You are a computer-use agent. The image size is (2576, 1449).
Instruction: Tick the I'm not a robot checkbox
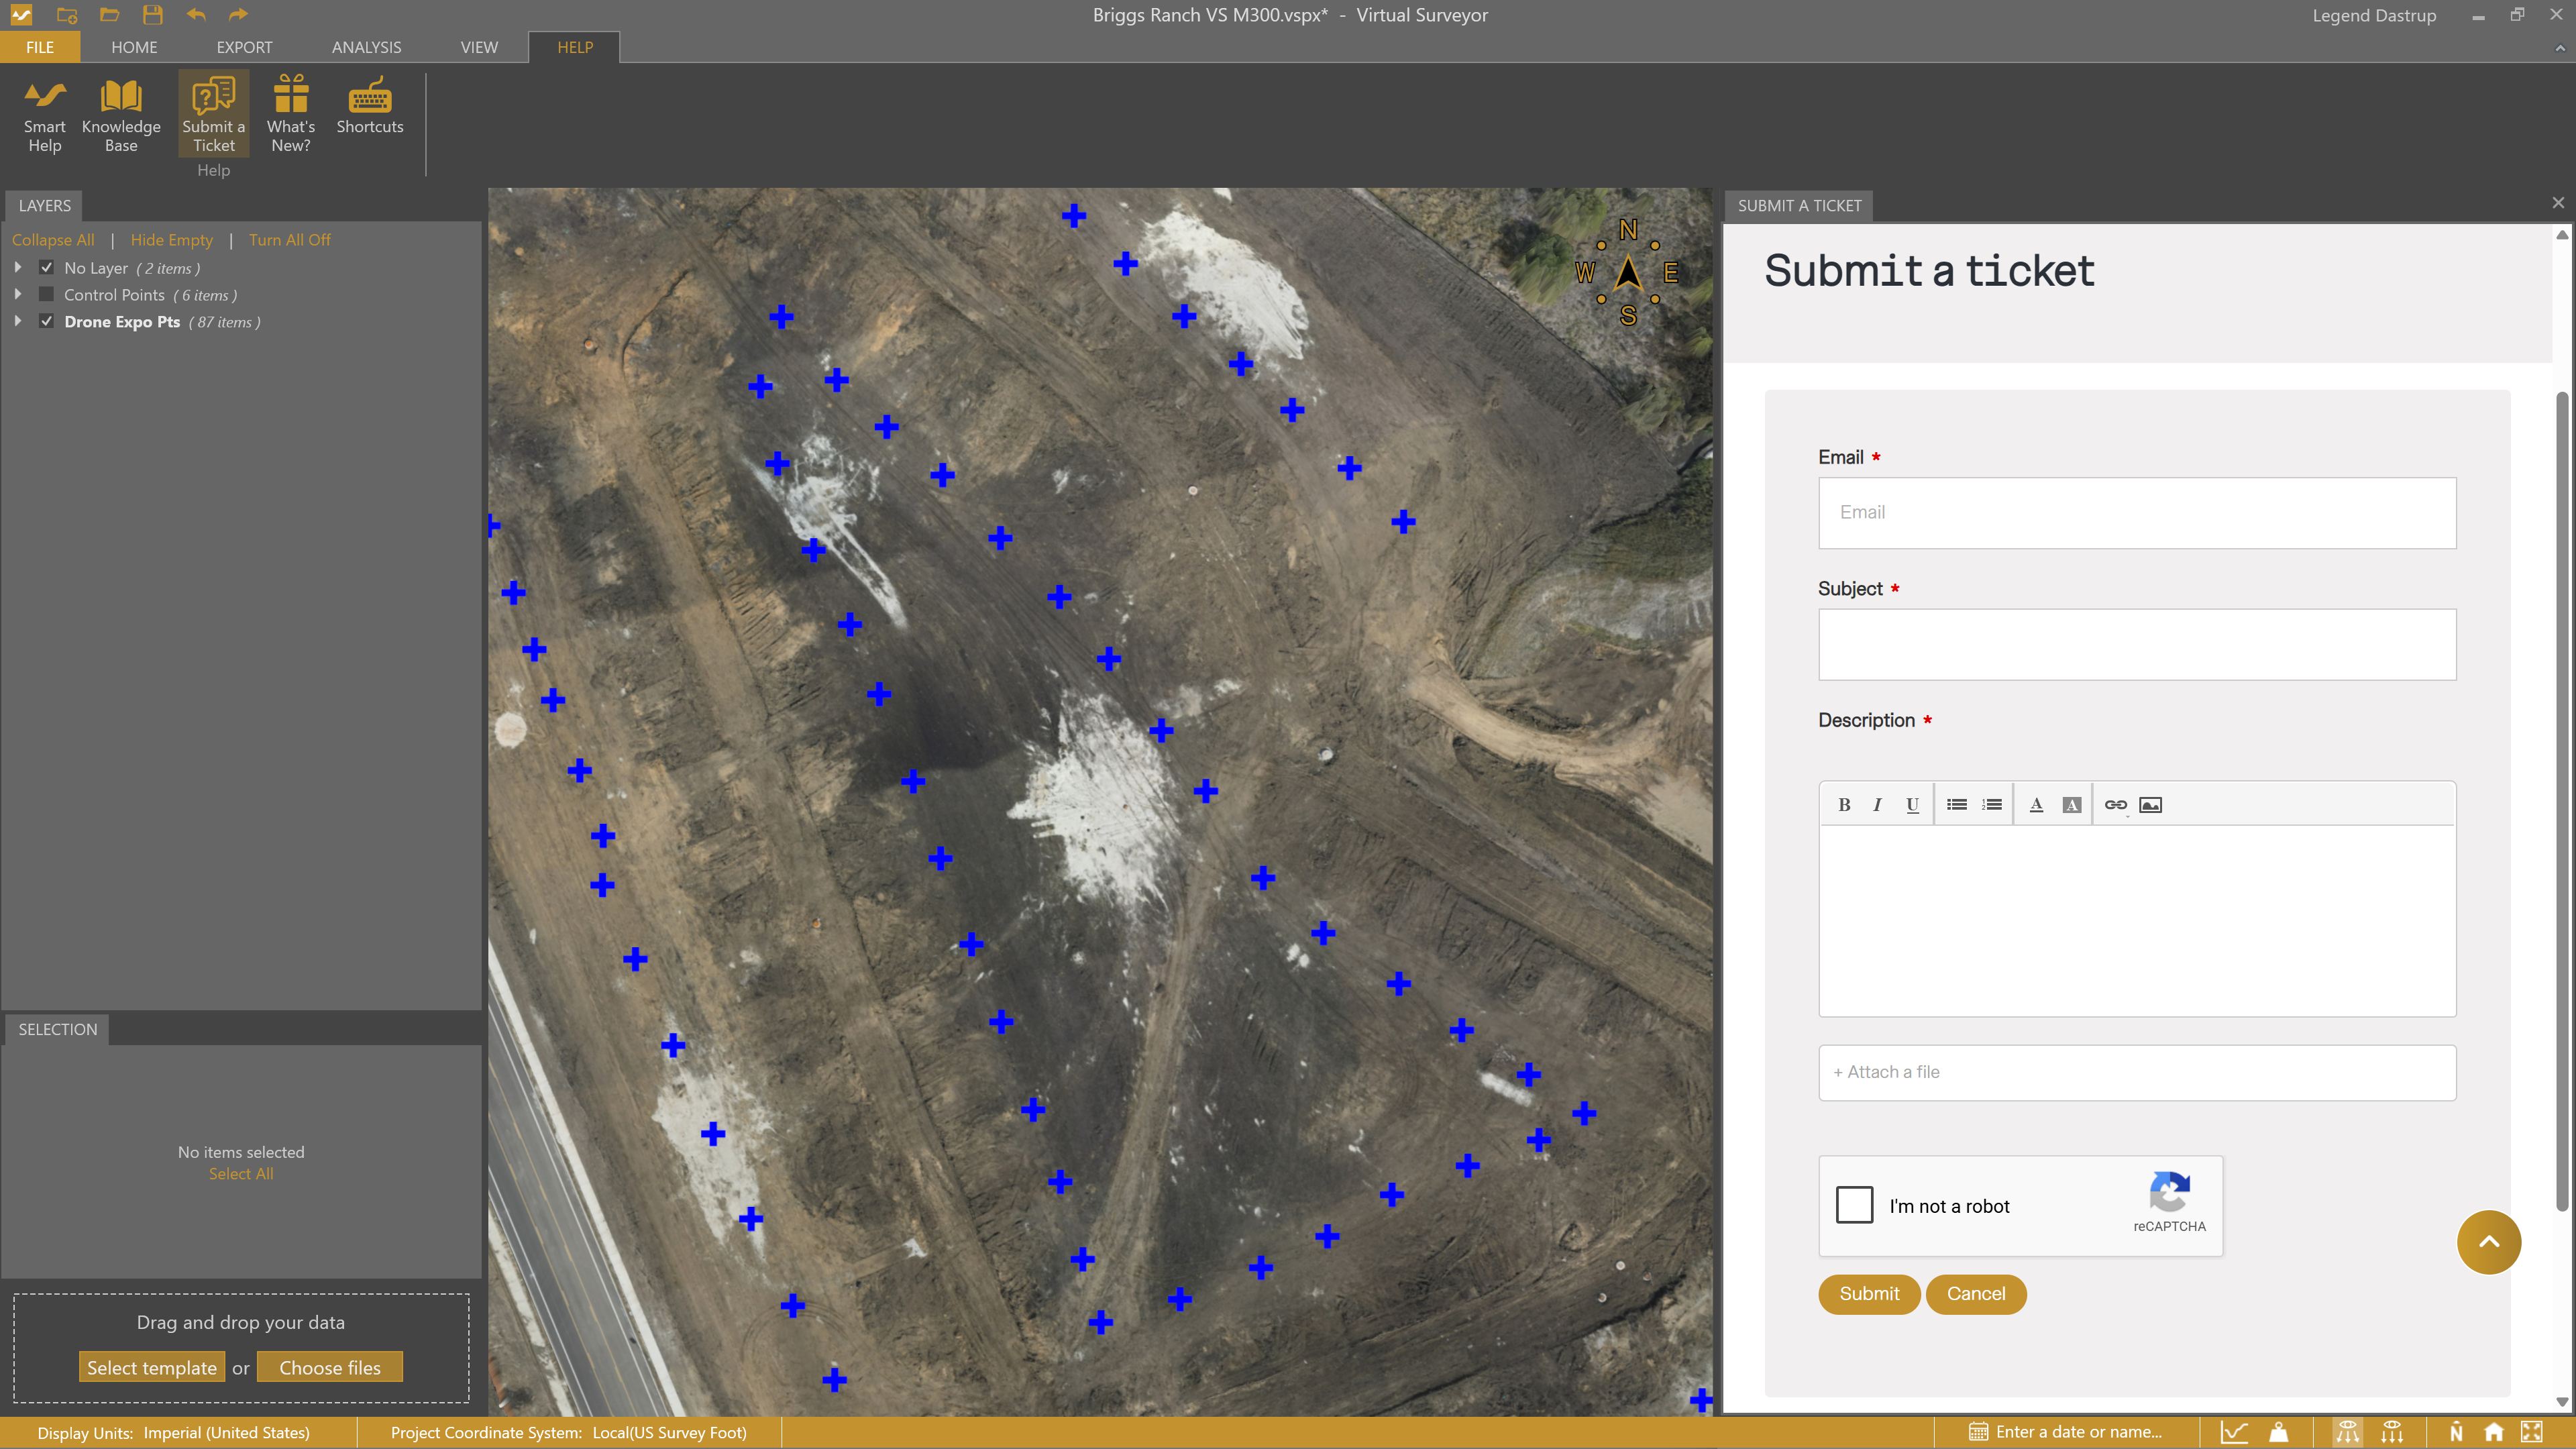pyautogui.click(x=1854, y=1205)
